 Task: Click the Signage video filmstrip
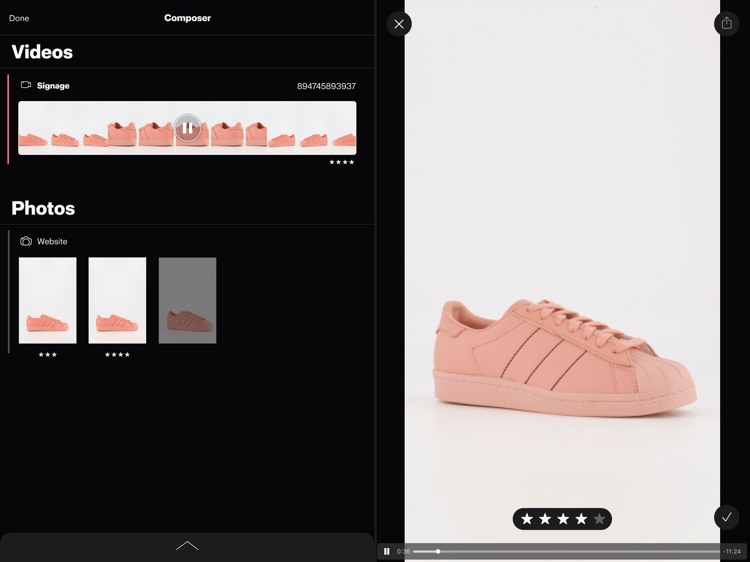point(187,128)
